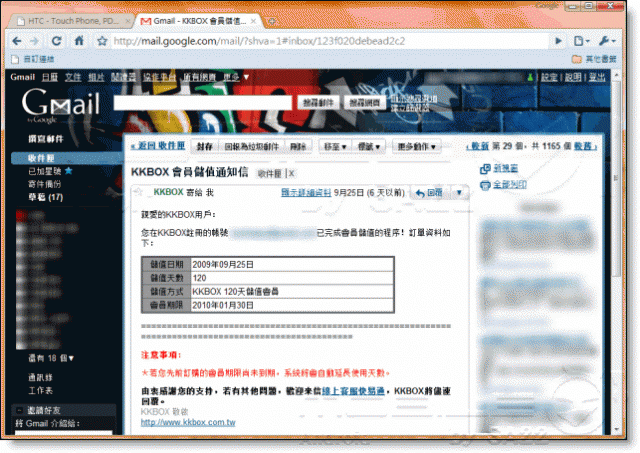
Task: Open the 標籤 labels dropdown
Action: pyautogui.click(x=369, y=147)
